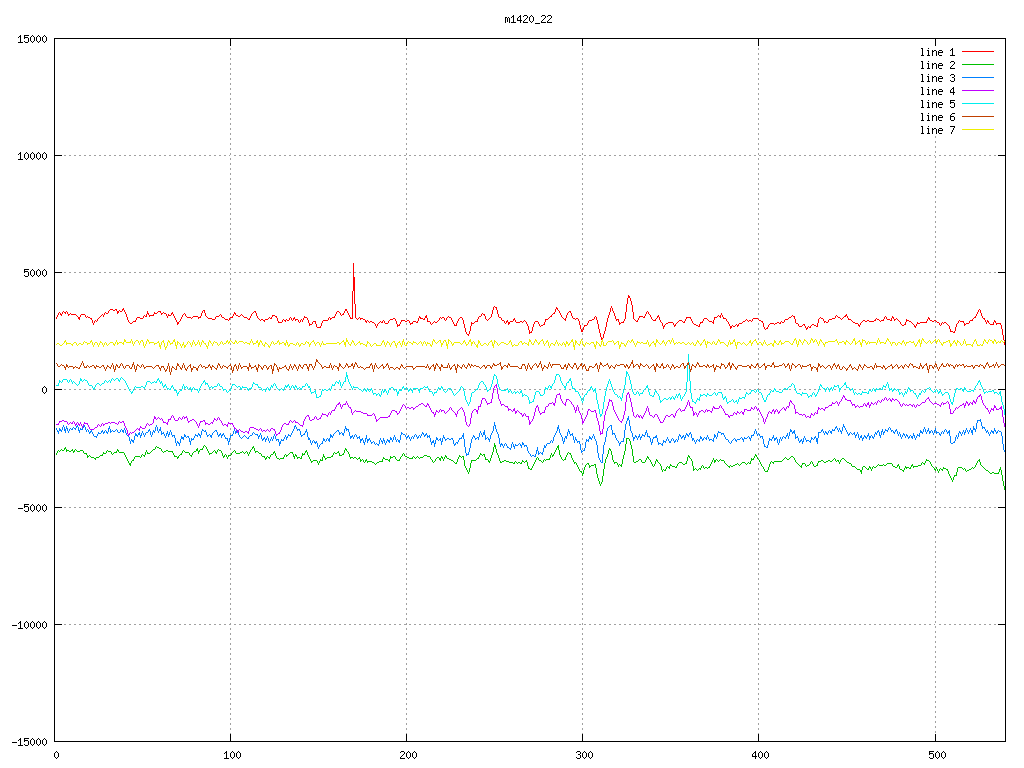Click the -15000 y-axis label
The width and height of the screenshot is (1024, 768).
coord(29,742)
